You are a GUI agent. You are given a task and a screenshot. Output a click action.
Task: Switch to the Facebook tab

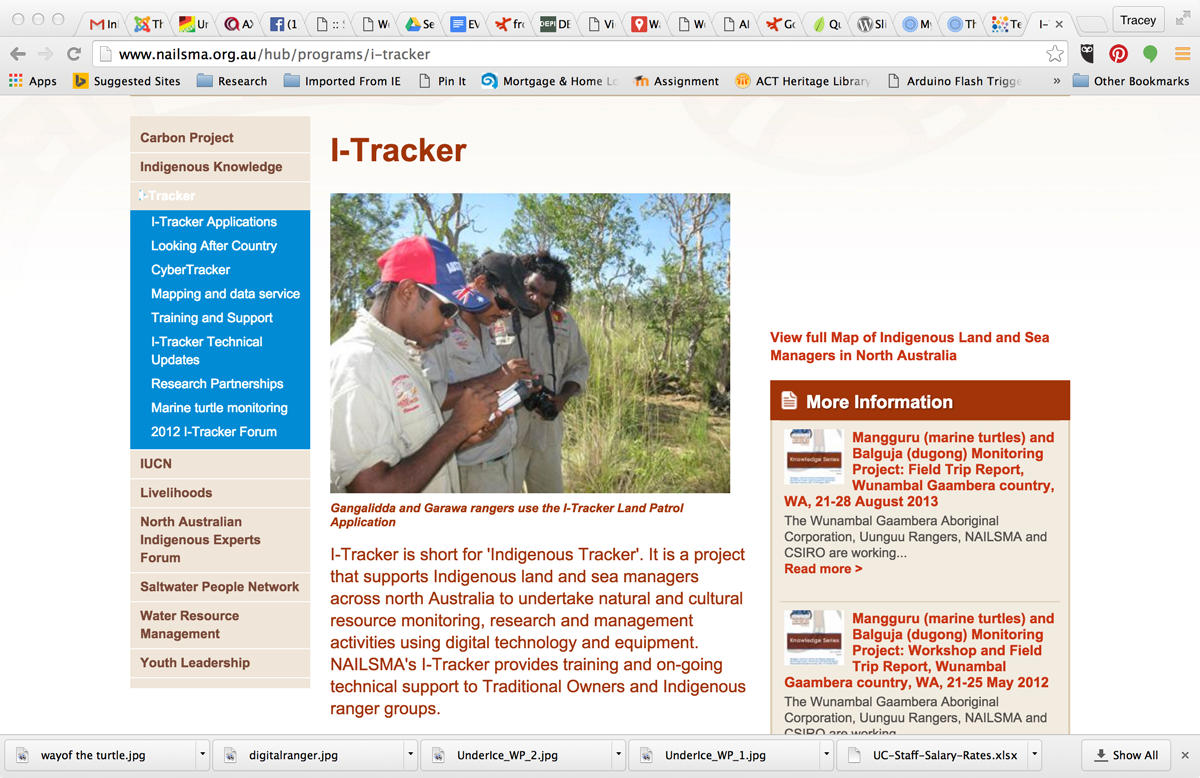pyautogui.click(x=284, y=24)
